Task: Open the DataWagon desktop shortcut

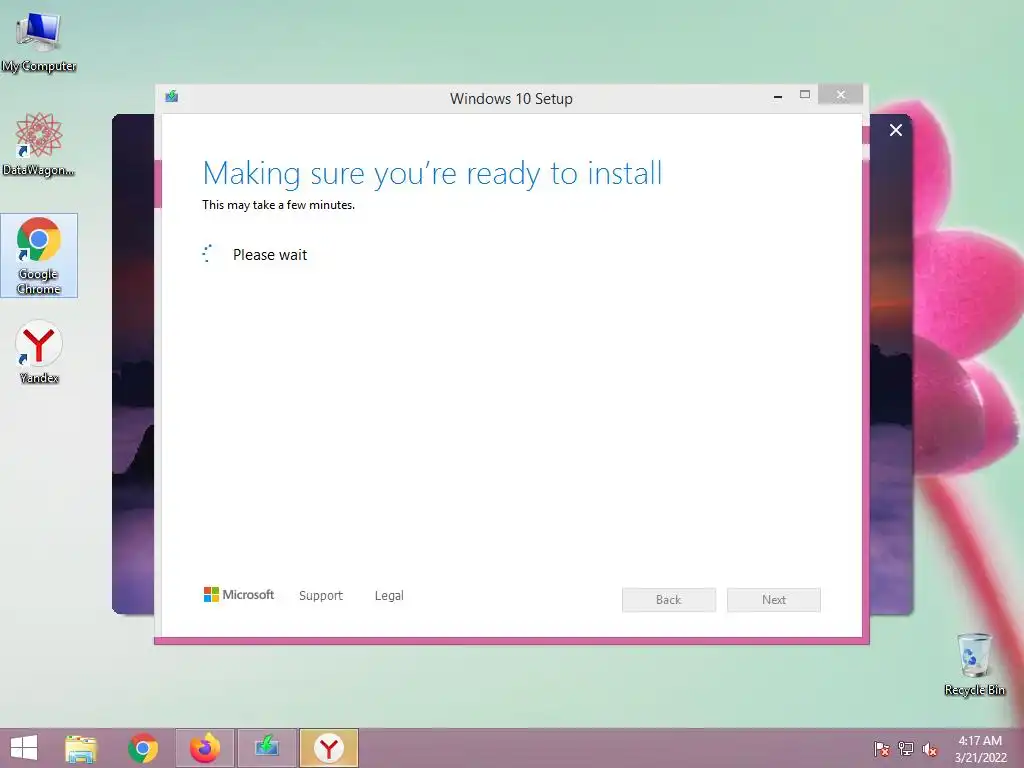Action: [39, 144]
